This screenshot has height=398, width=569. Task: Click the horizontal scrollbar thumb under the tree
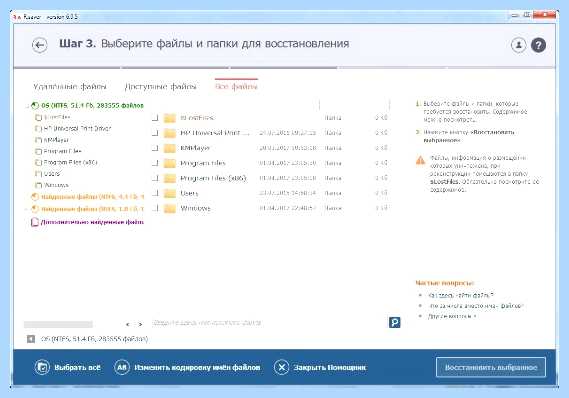[x=58, y=324]
